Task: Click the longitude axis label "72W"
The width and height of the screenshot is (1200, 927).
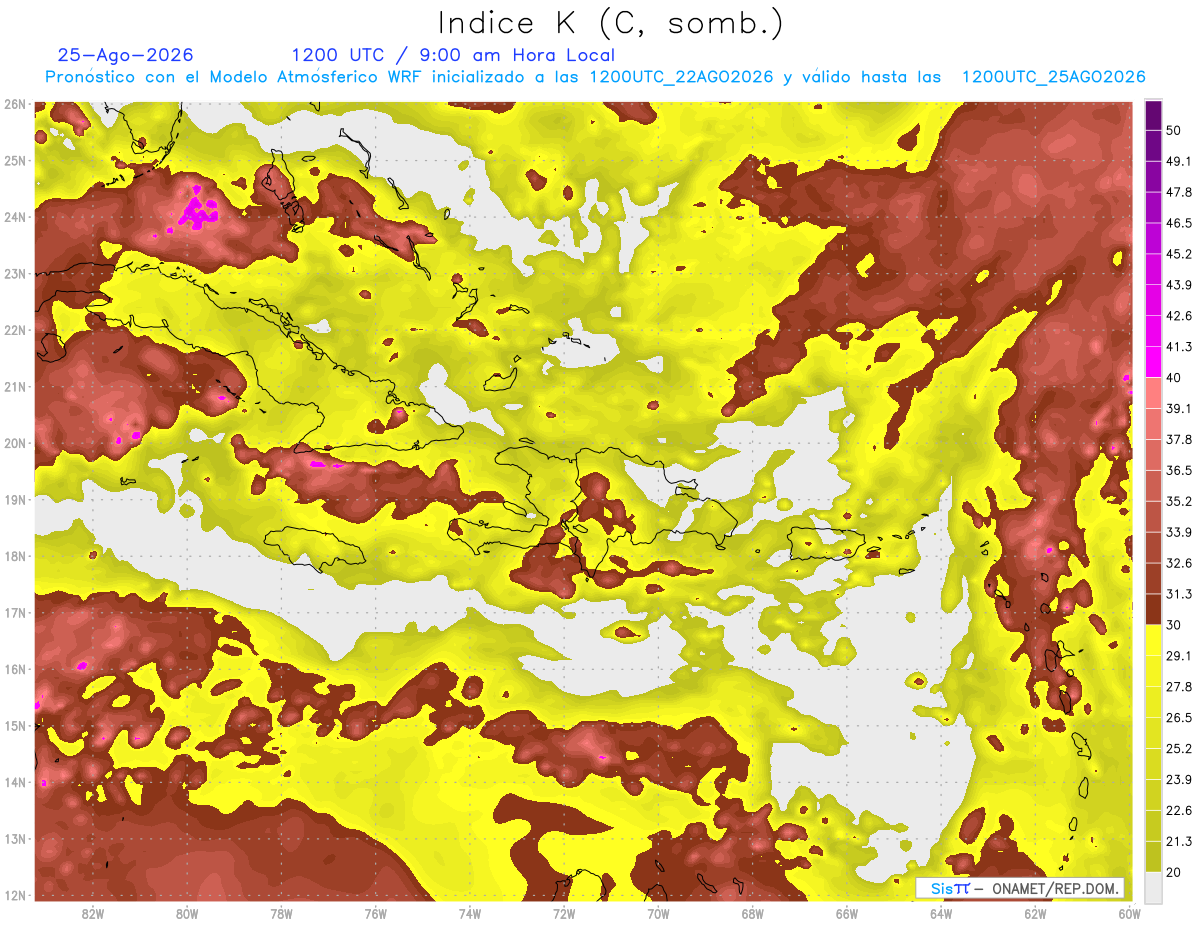Action: click(564, 914)
